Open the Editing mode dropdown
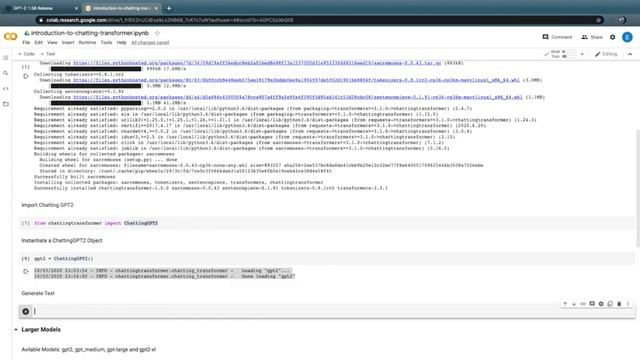The width and height of the screenshot is (640, 360). [606, 54]
